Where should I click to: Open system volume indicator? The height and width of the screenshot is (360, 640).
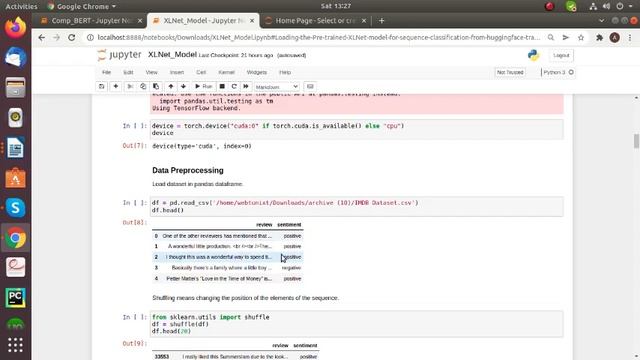[607, 6]
